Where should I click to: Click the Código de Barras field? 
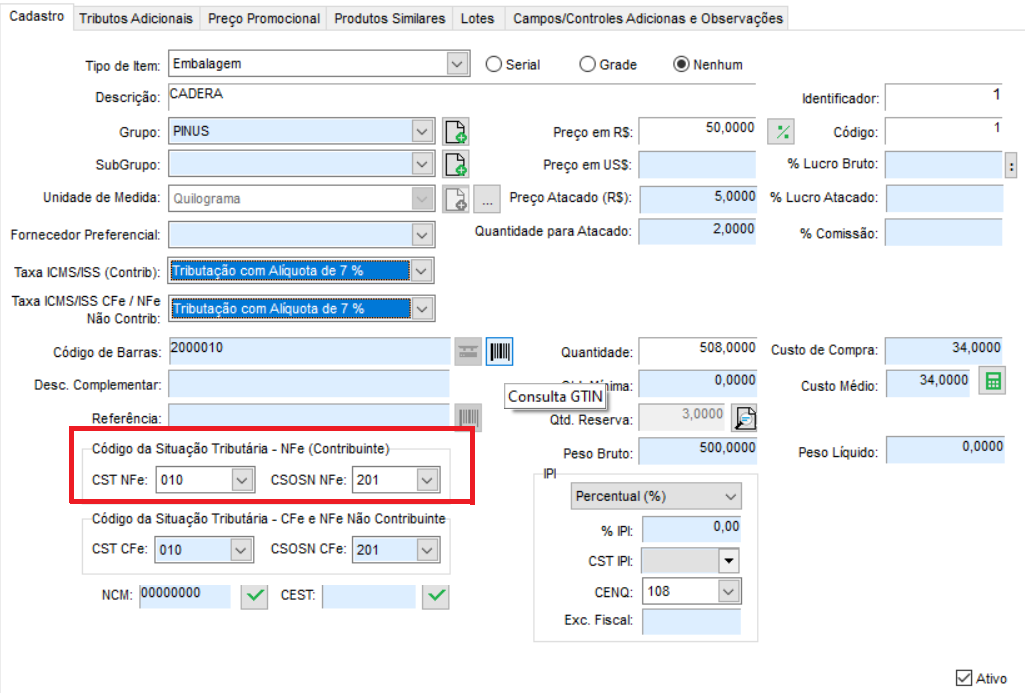310,351
